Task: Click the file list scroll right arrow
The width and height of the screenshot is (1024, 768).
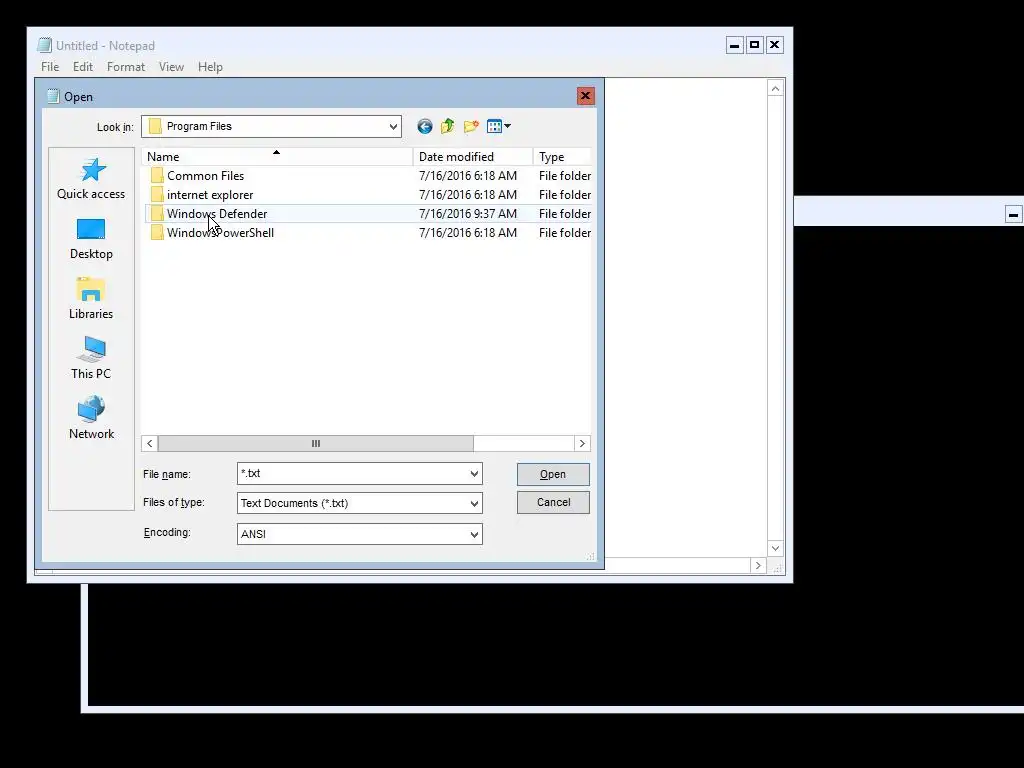Action: (582, 443)
